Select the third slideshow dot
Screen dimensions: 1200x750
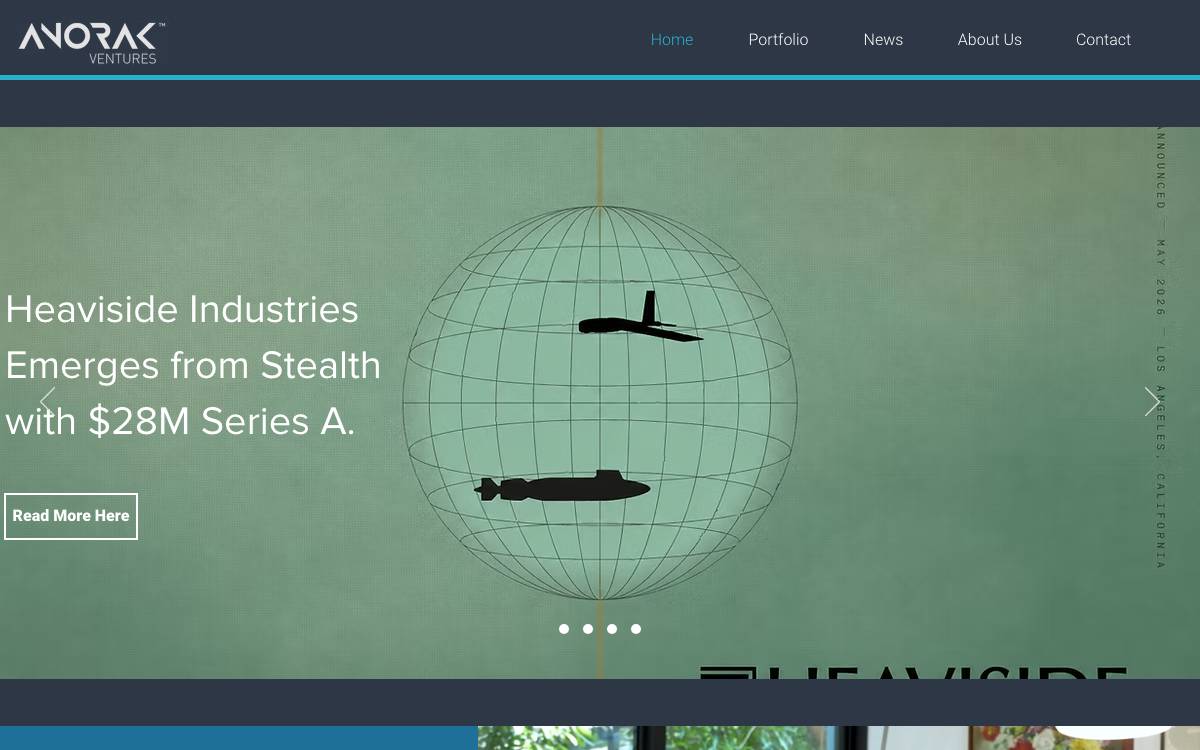tap(612, 629)
